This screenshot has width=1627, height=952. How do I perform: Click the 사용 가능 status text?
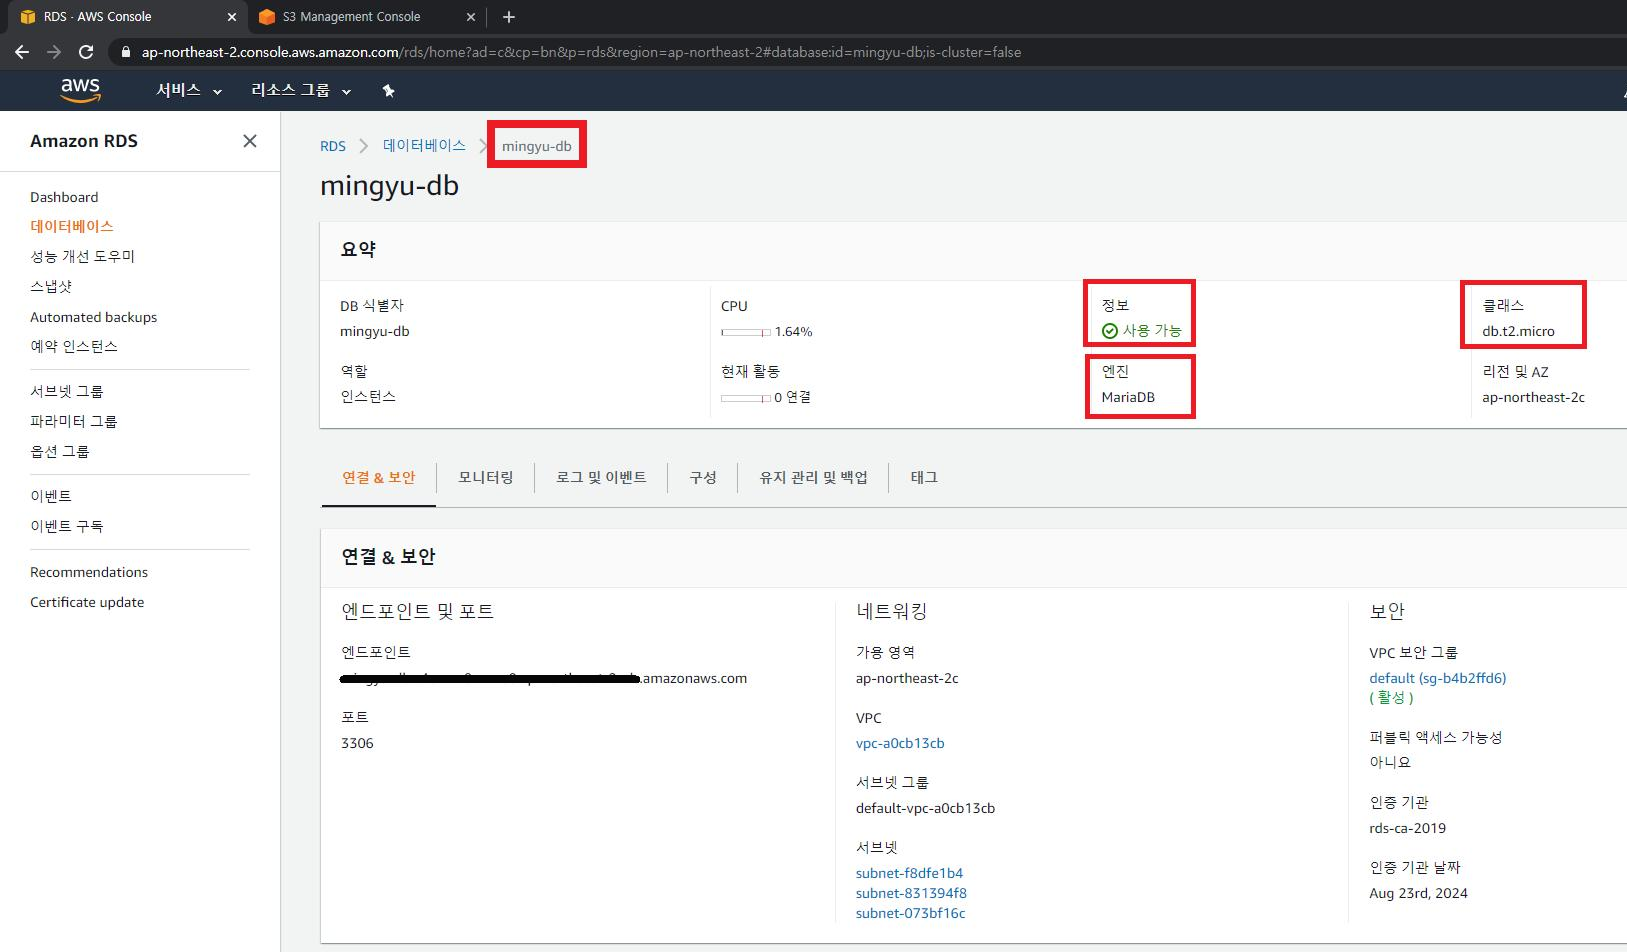[x=1152, y=331]
